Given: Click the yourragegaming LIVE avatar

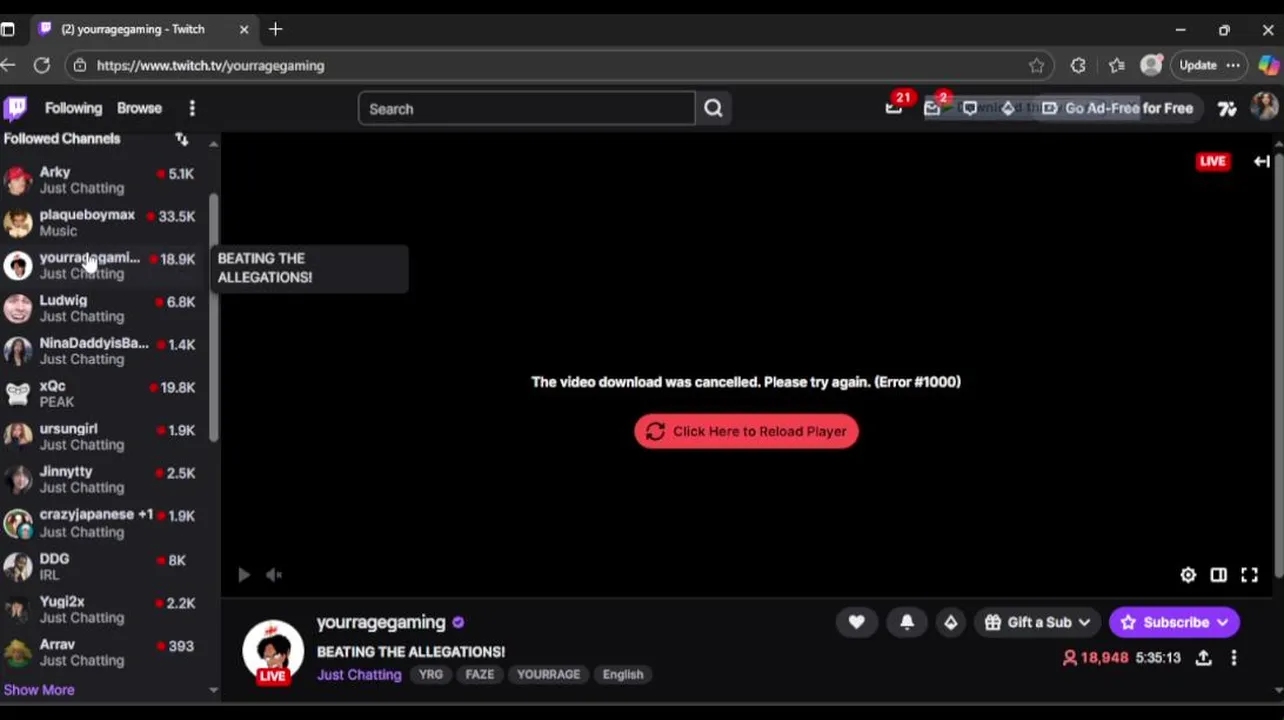Looking at the screenshot, I should 273,652.
